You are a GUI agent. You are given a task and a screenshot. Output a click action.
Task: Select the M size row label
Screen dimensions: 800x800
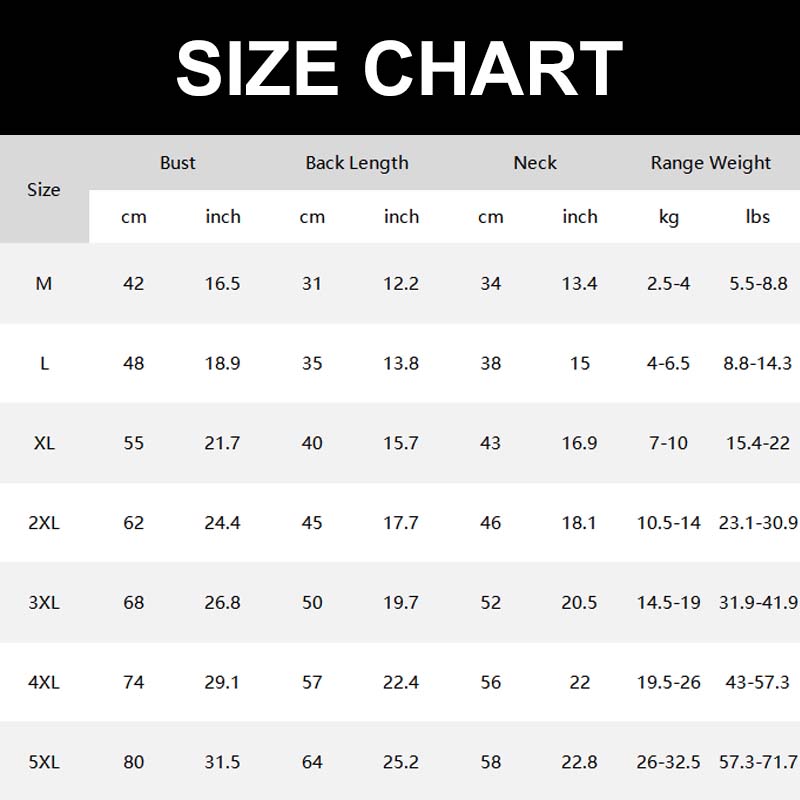44,284
